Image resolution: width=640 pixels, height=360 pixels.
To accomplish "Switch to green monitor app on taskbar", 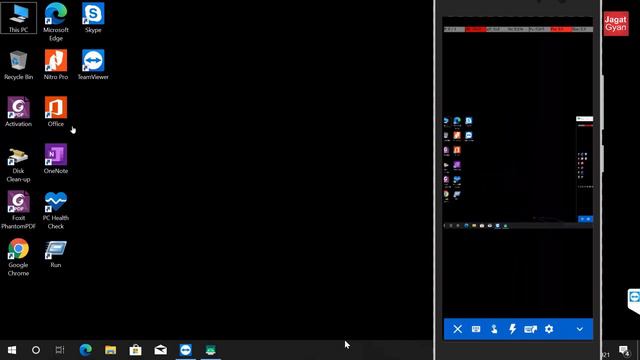I will 211,350.
